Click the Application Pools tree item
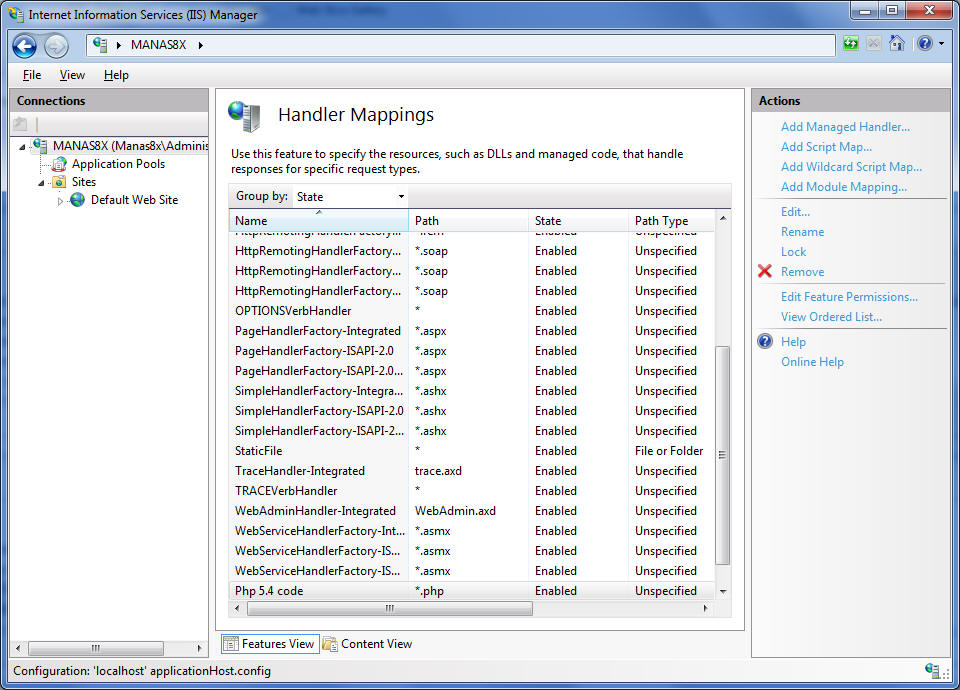Viewport: 960px width, 690px height. pos(118,164)
